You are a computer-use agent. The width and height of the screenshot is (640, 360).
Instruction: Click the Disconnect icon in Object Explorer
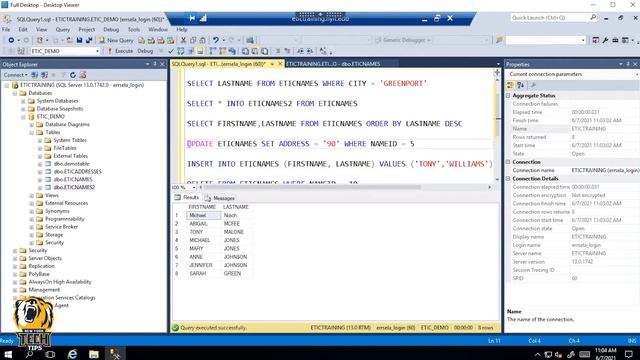click(x=44, y=75)
